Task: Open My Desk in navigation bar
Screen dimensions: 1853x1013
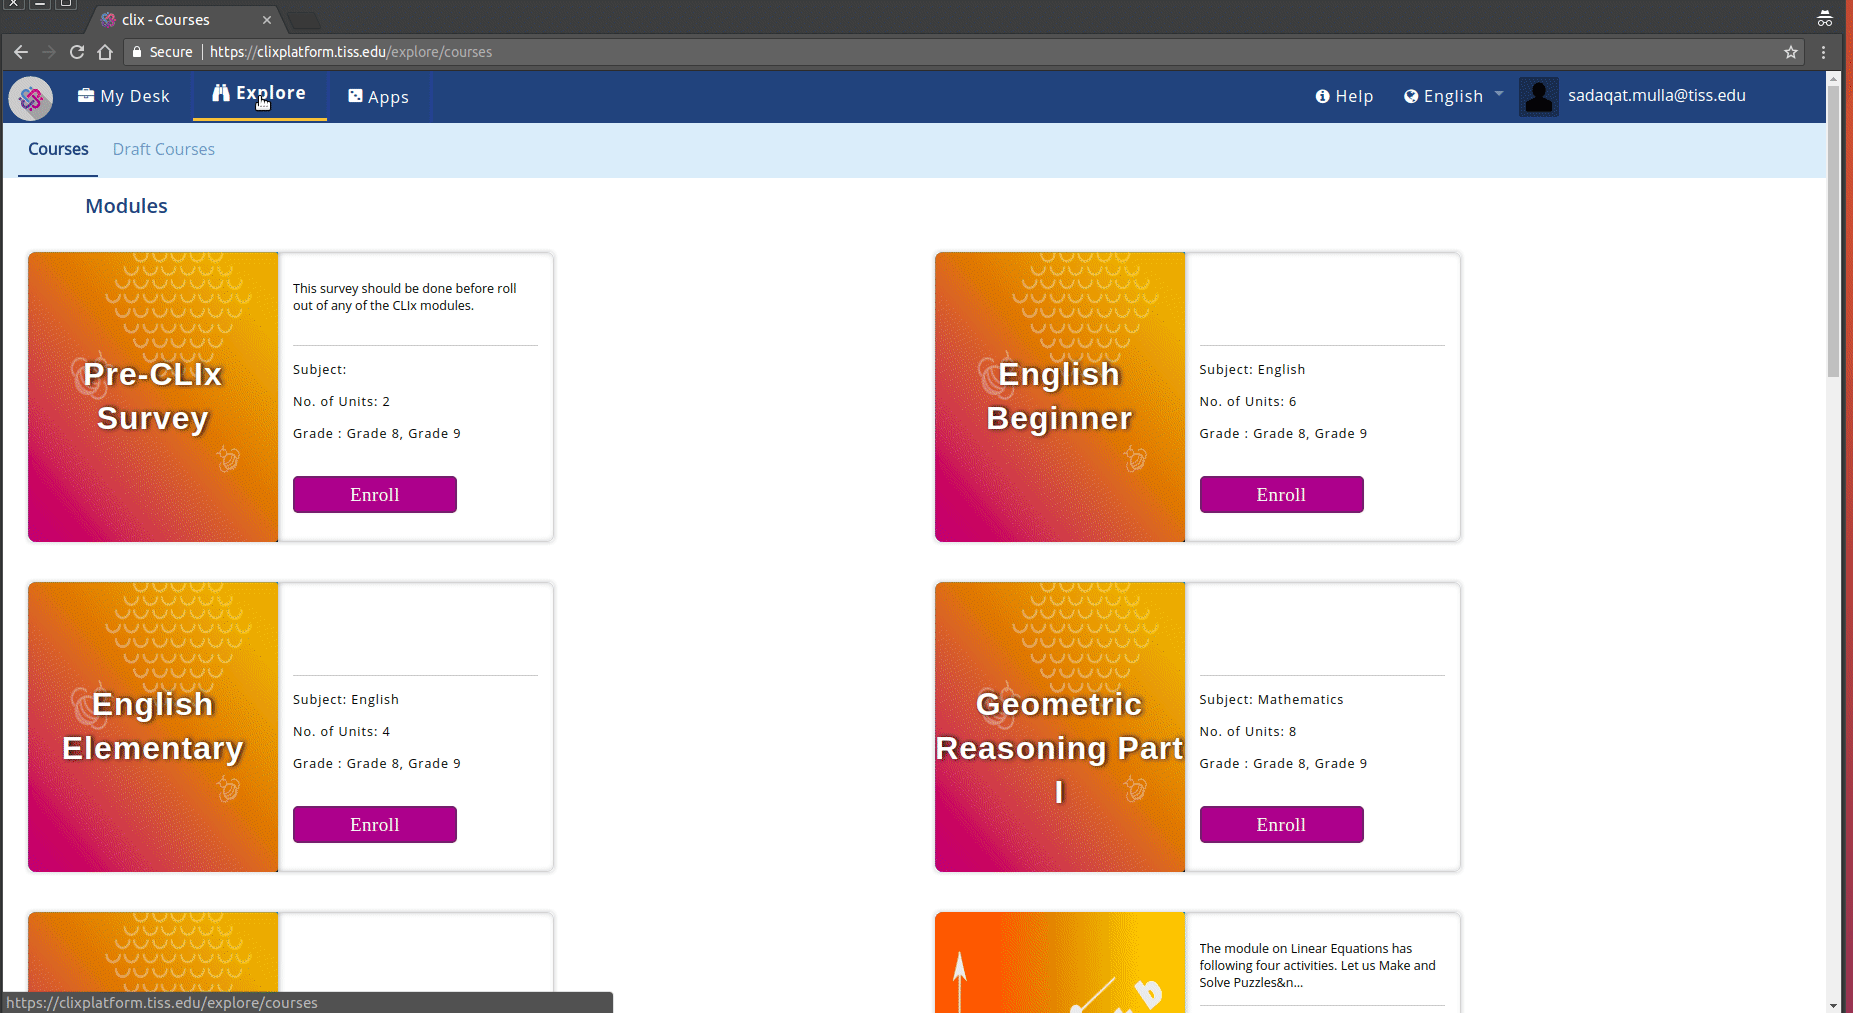Action: pos(124,96)
